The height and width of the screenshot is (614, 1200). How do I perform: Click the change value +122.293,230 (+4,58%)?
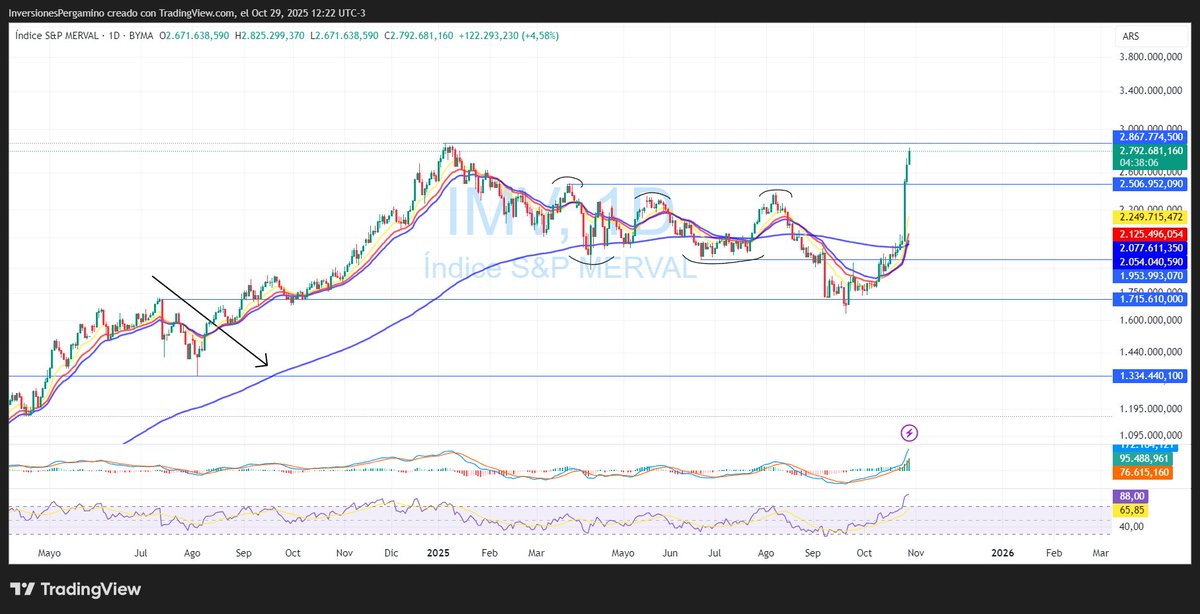509,36
